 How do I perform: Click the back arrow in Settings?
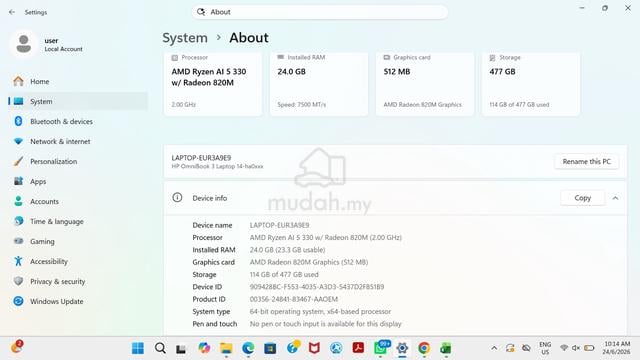click(12, 12)
